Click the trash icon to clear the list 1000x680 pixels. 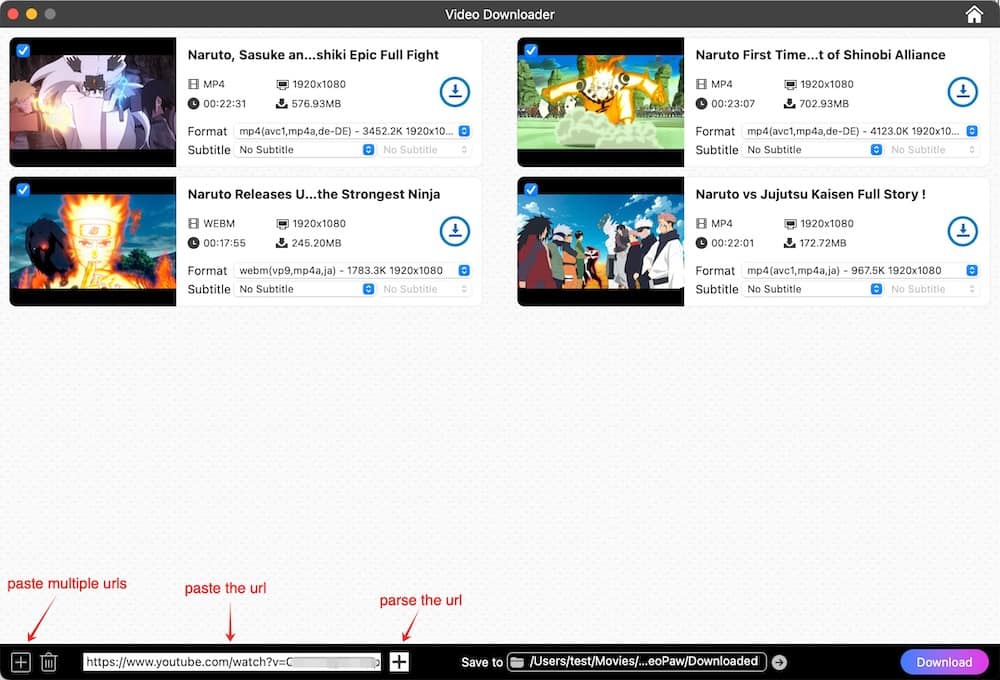click(x=50, y=661)
